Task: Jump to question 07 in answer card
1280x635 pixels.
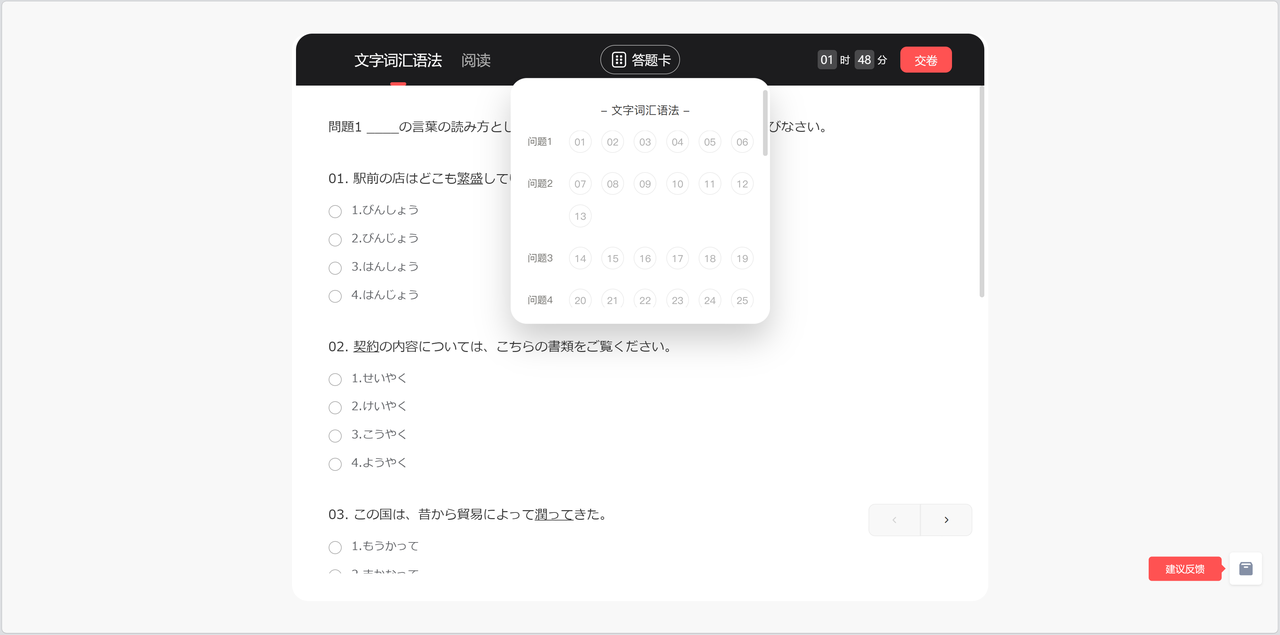Action: (580, 184)
